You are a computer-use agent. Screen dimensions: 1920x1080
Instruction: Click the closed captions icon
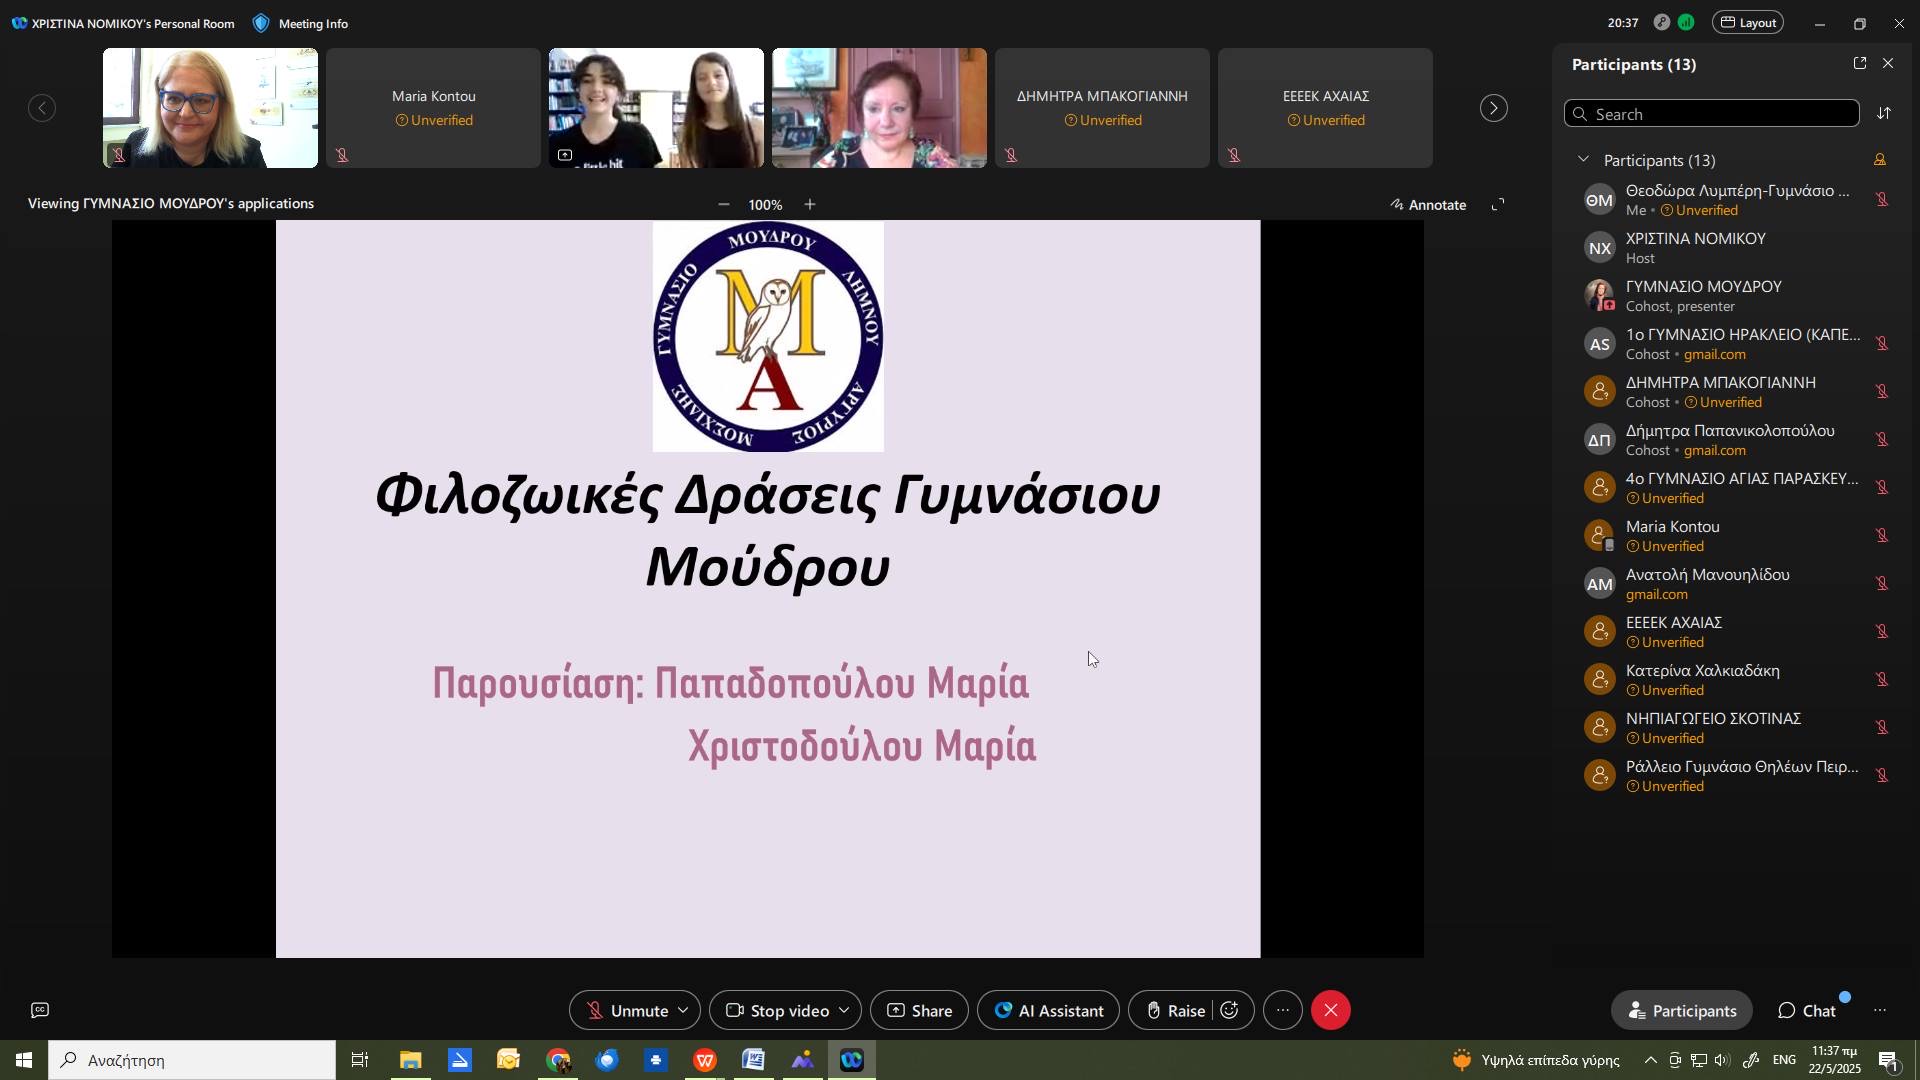click(x=40, y=1010)
